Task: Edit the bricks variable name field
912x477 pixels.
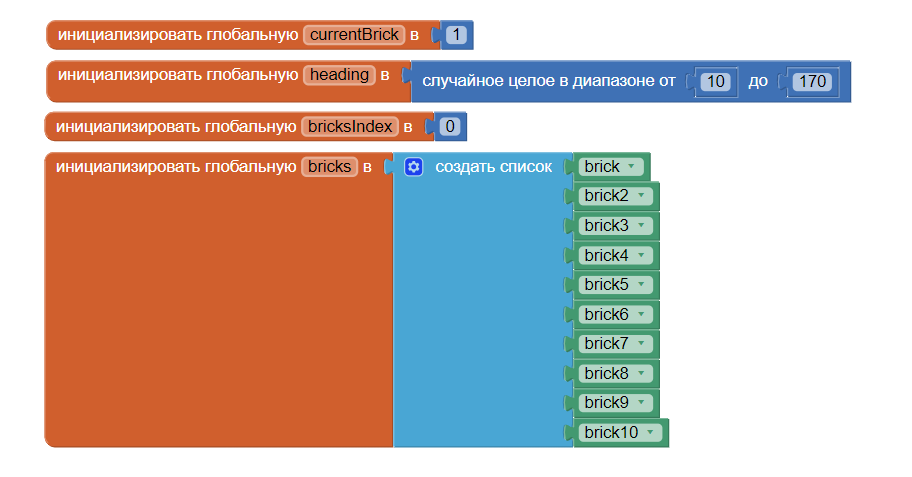Action: click(x=329, y=167)
